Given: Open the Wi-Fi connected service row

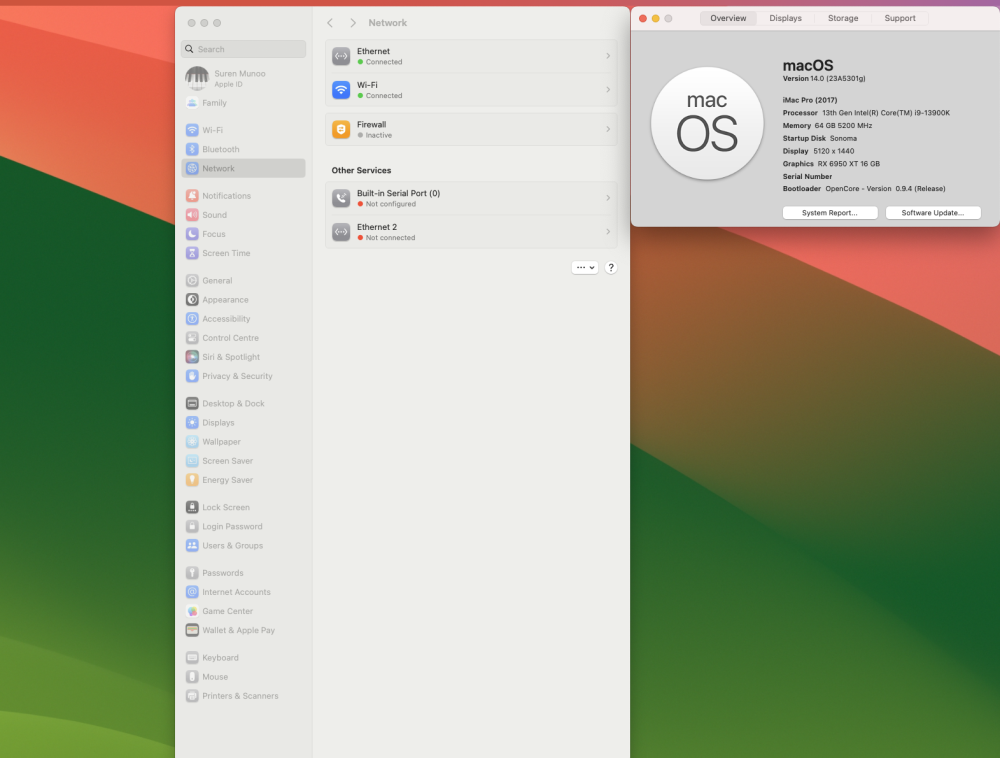Looking at the screenshot, I should click(x=471, y=90).
